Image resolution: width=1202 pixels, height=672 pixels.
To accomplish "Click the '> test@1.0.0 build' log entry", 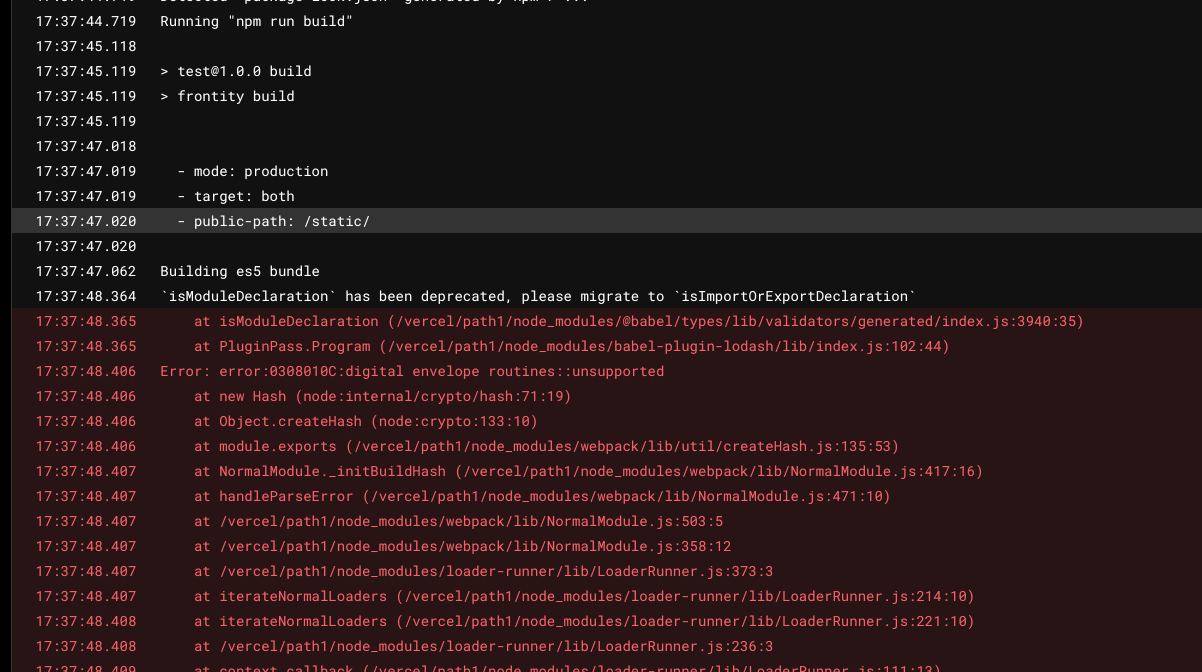I will pyautogui.click(x=236, y=71).
